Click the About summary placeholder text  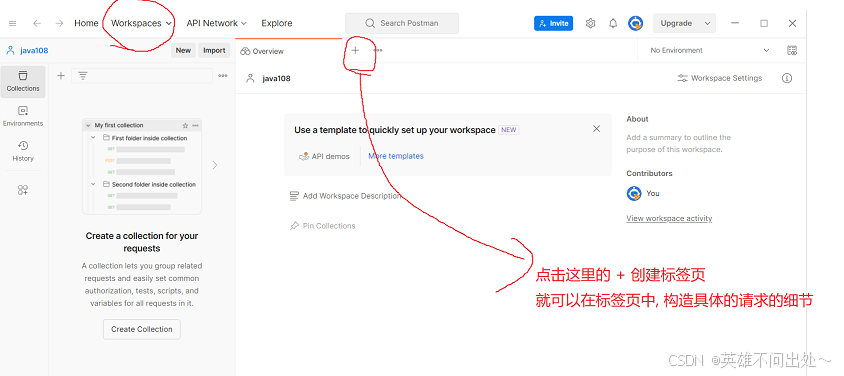(x=678, y=143)
